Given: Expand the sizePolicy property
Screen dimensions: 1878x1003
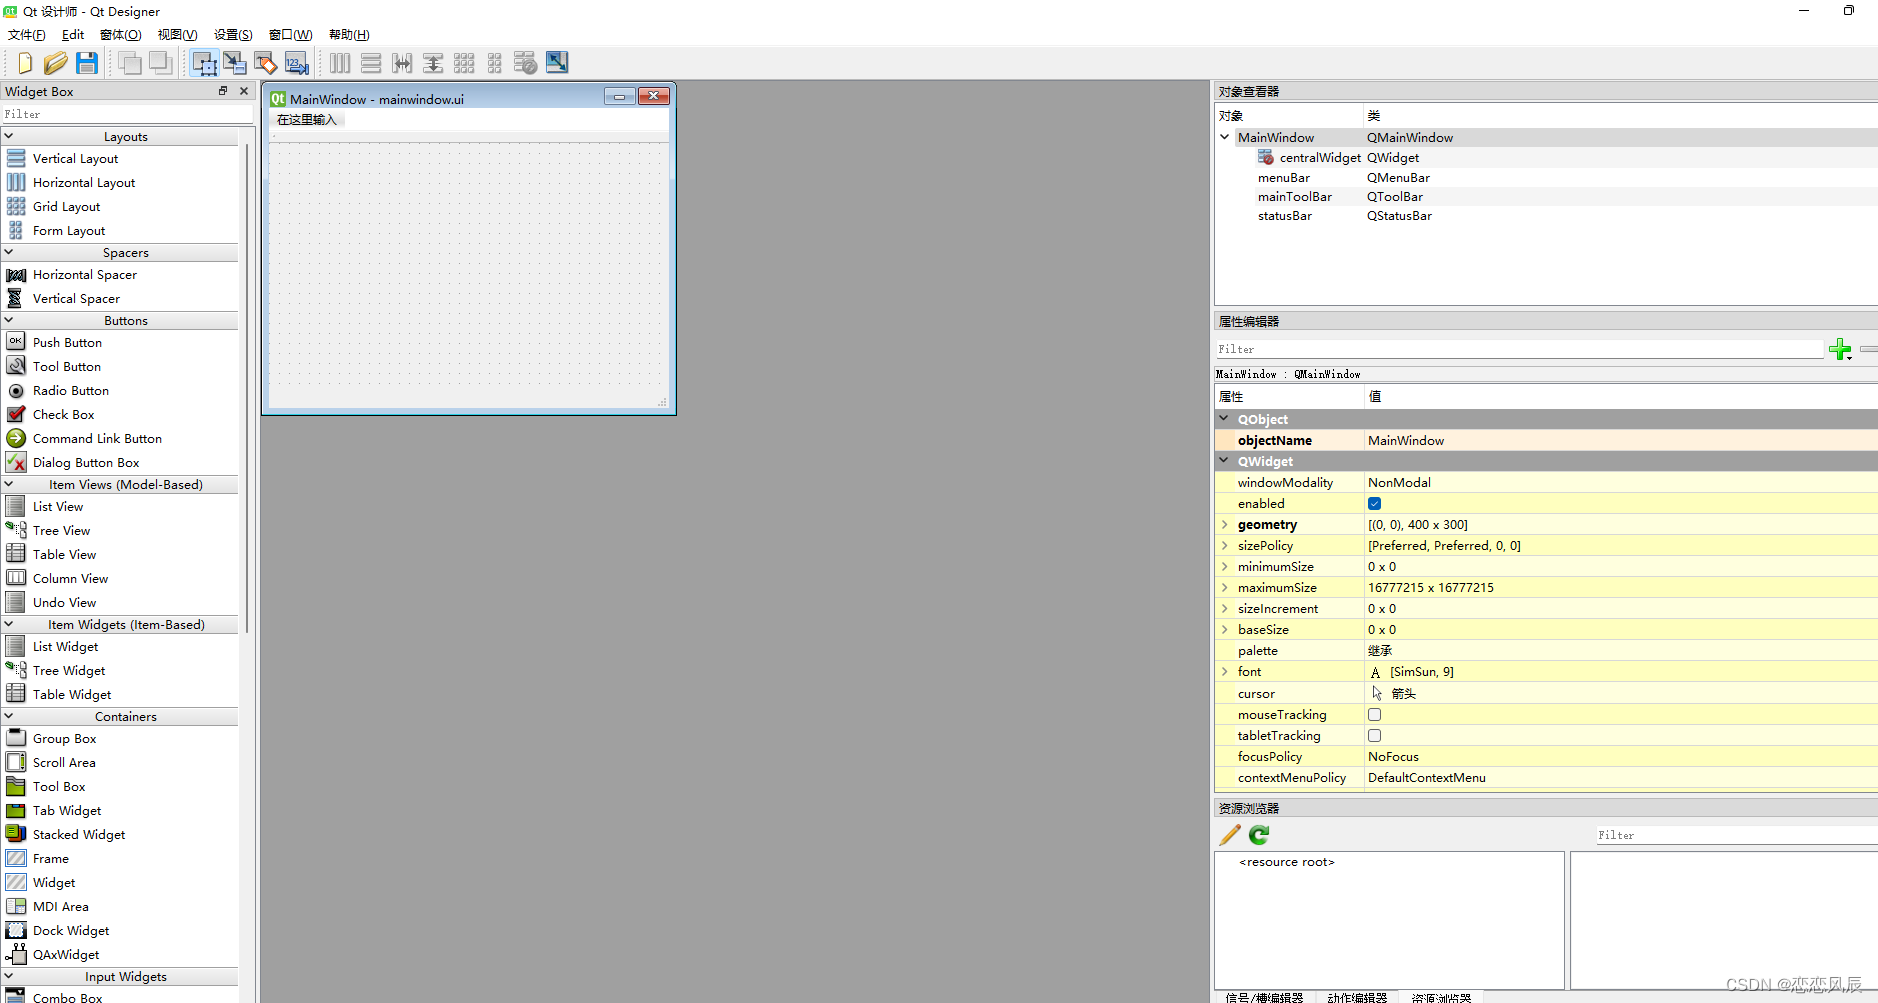Looking at the screenshot, I should [1224, 545].
